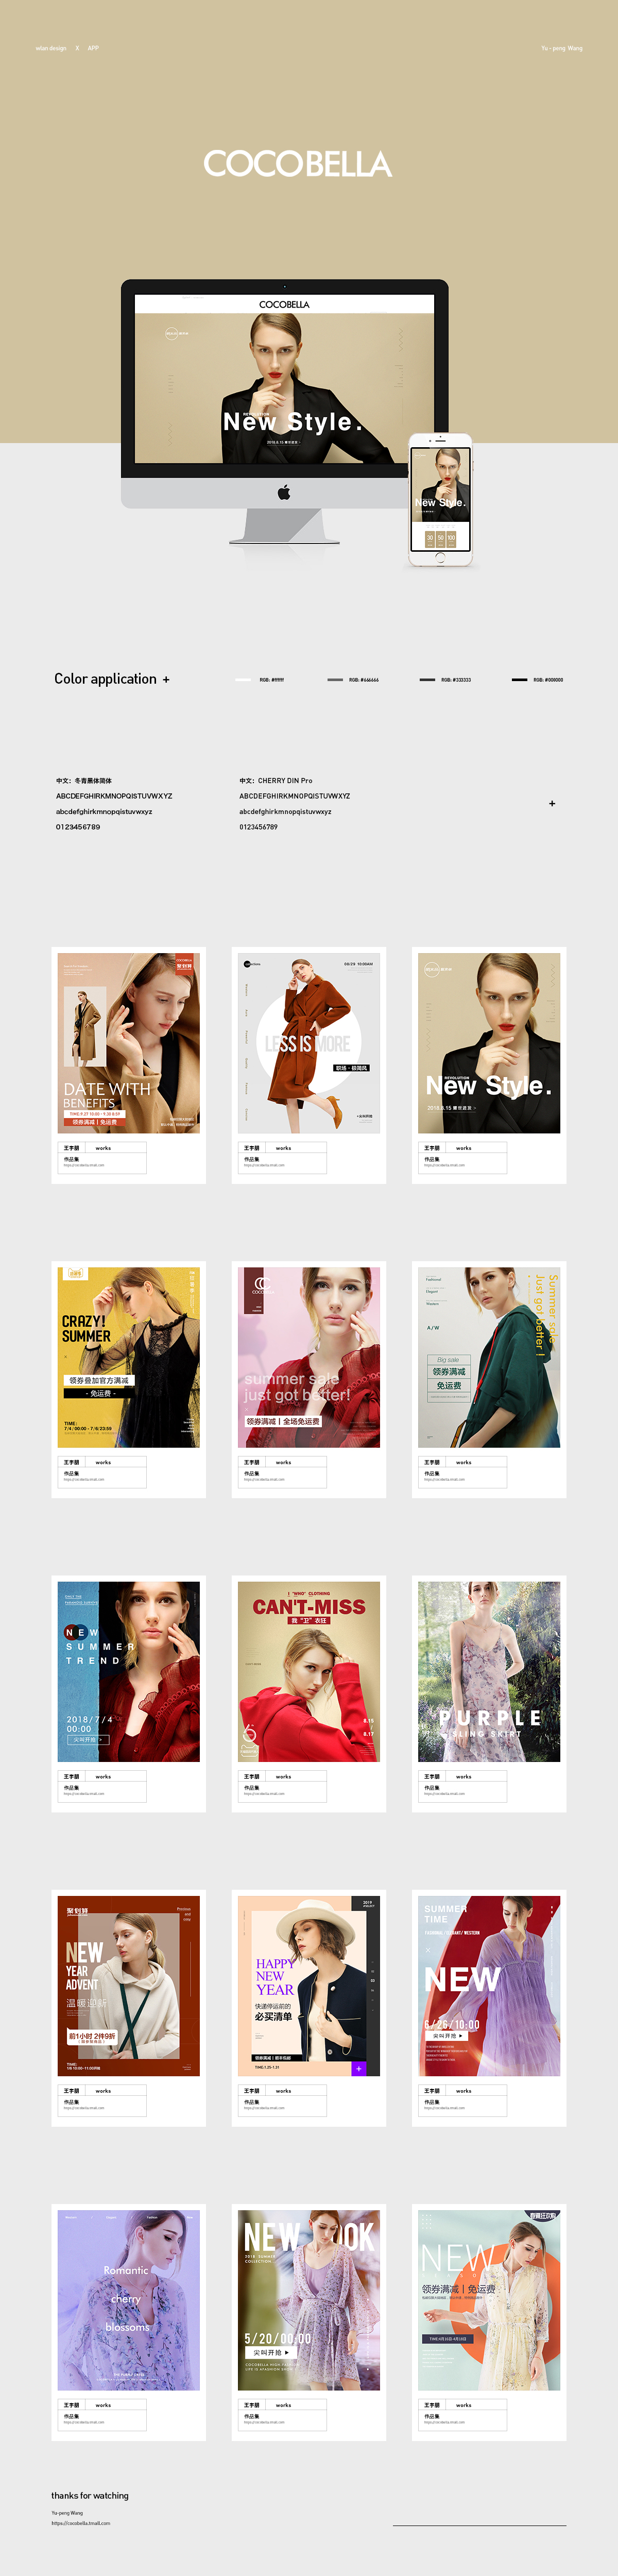Tap the purple plus button on the Happy New Year poster
This screenshot has height=2576, width=618.
358,2068
